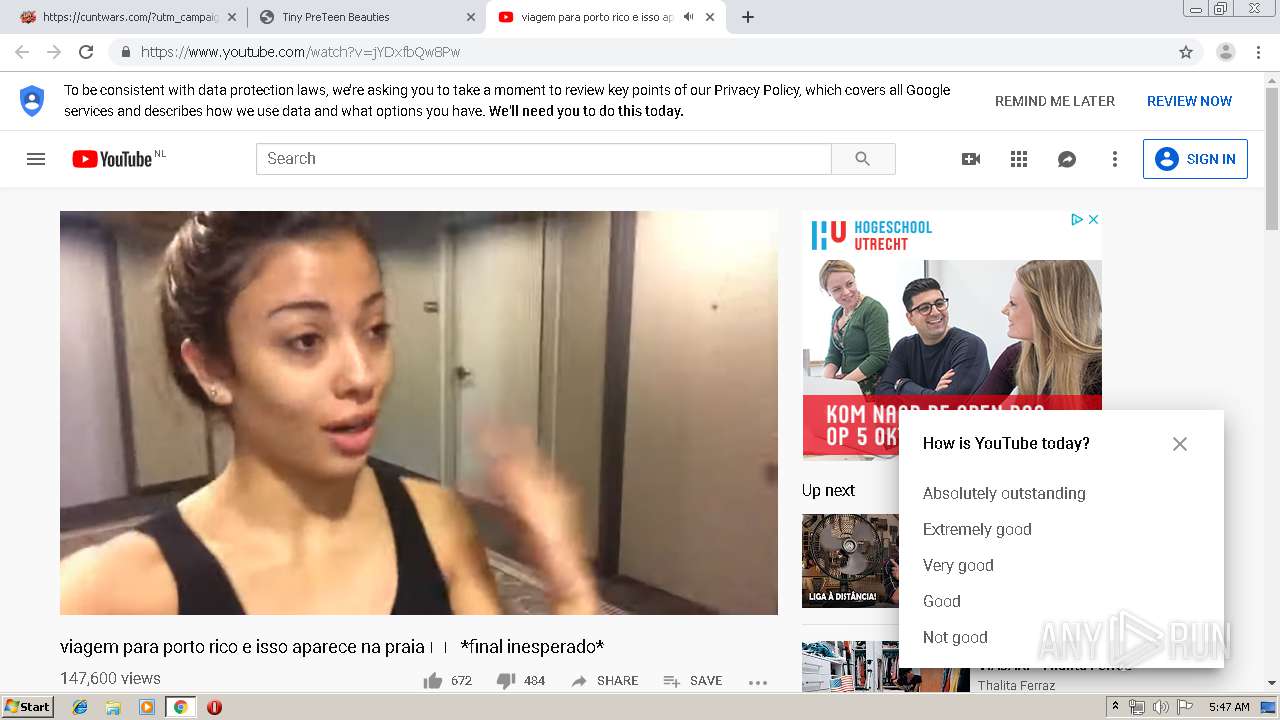Open more actions ellipsis below video
Screen dimensions: 1280x720
(x=758, y=682)
